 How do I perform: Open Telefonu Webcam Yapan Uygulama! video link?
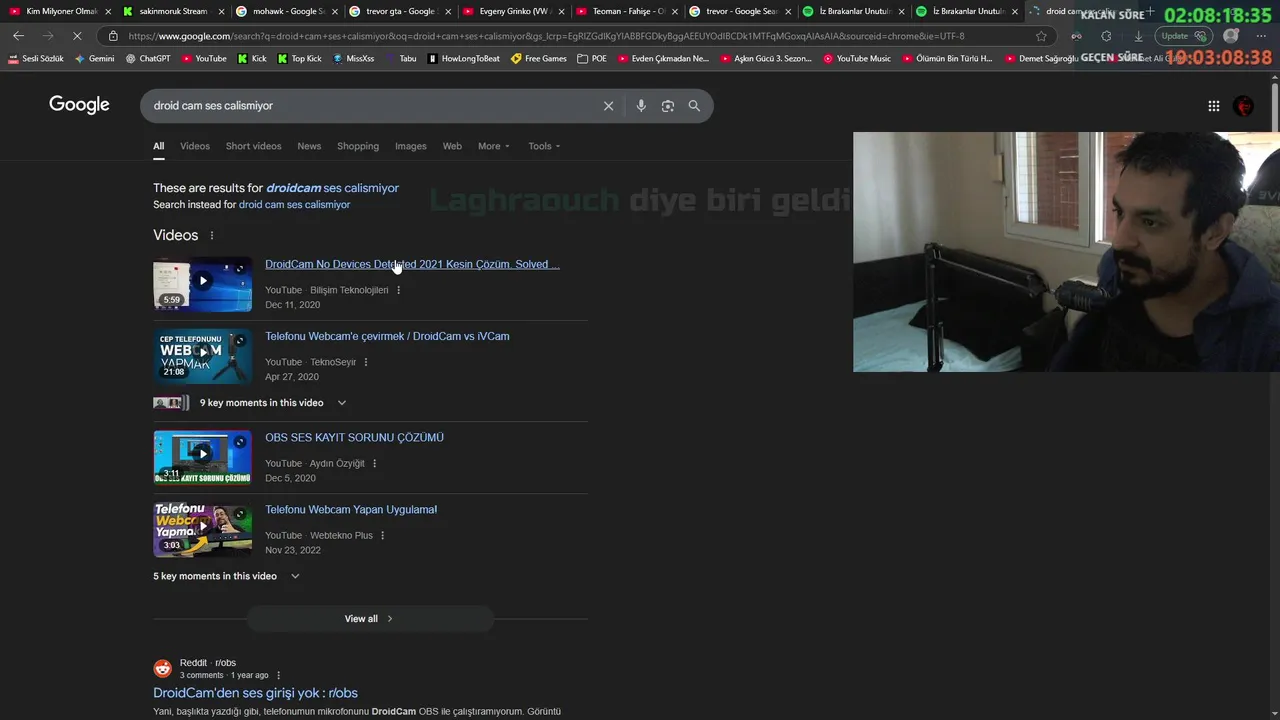point(351,510)
